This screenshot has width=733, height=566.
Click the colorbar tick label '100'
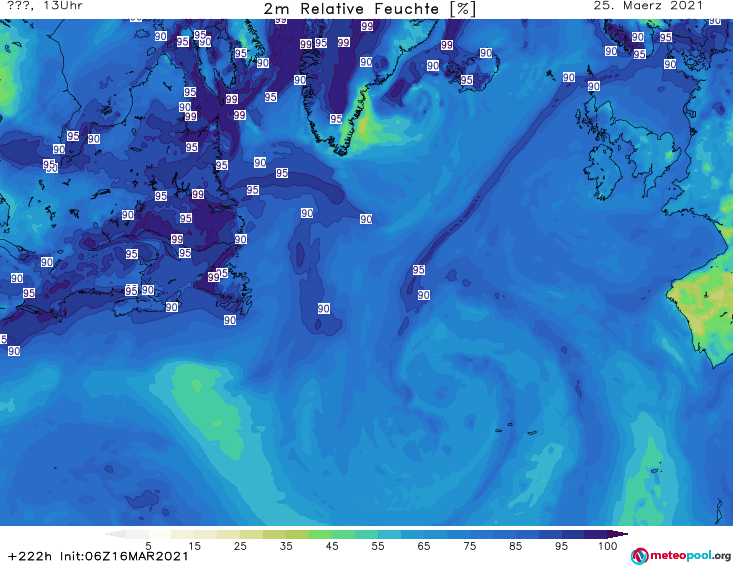click(607, 546)
